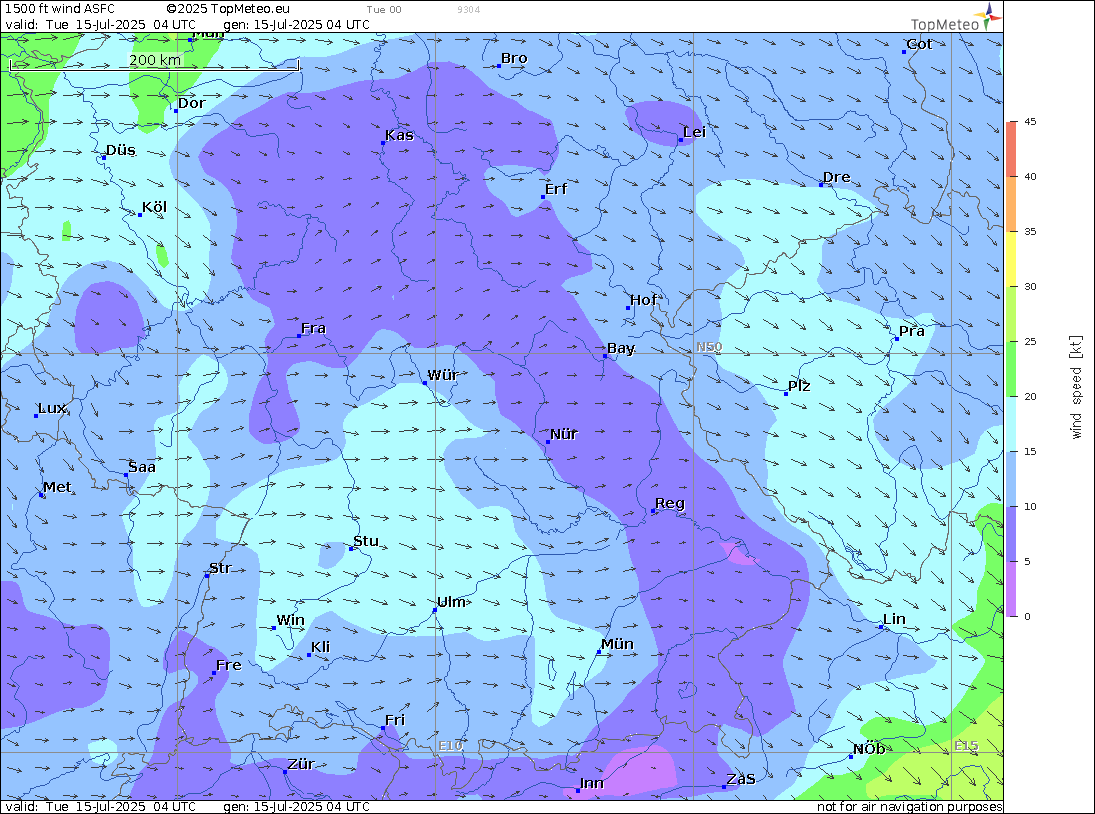Click the 'Str' city label
Viewport: 1095px width, 814px height.
(220, 568)
